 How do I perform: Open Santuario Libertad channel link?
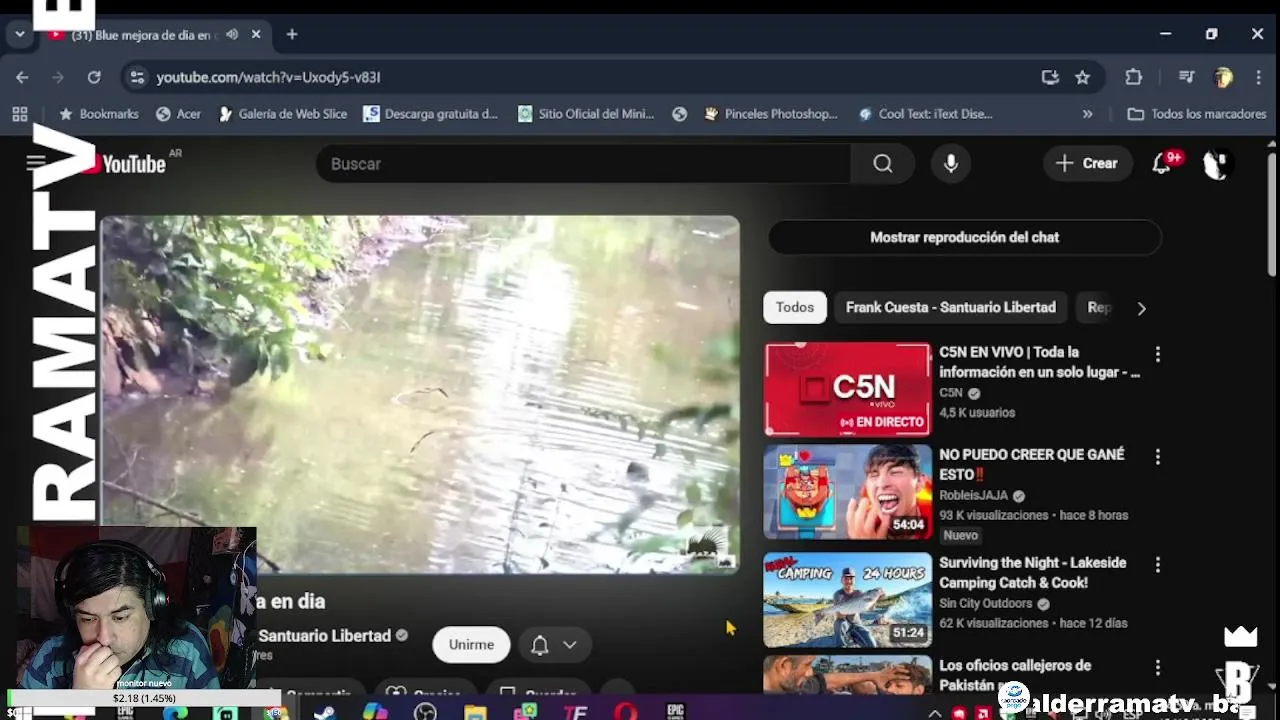pos(324,636)
